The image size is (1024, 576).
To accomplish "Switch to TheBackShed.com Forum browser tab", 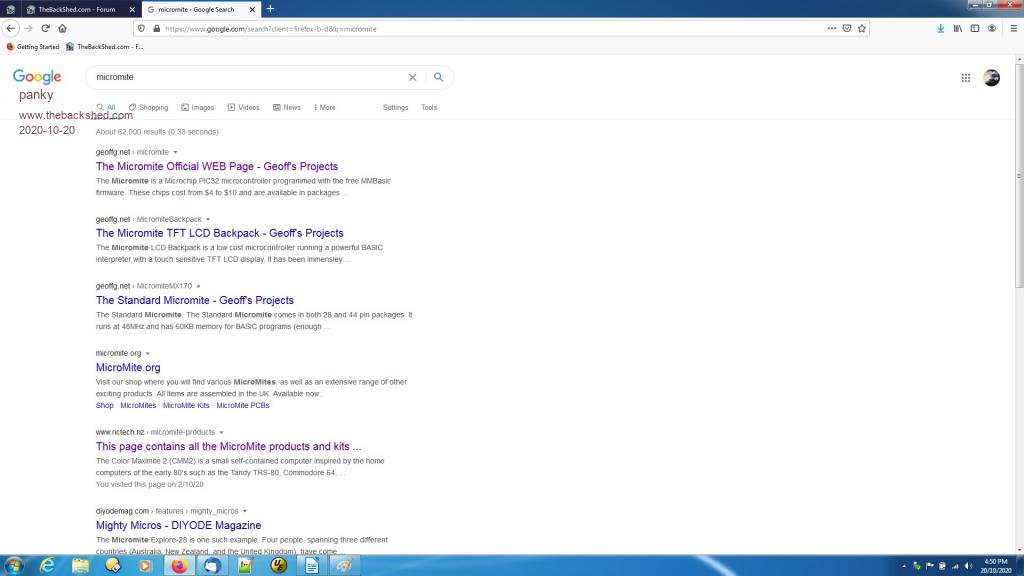I will point(75,9).
